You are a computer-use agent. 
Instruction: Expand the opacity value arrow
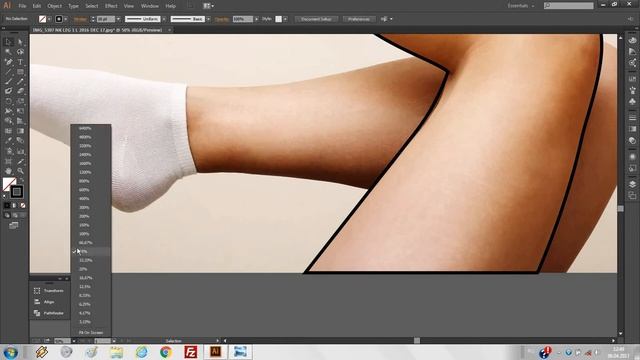click(257, 19)
